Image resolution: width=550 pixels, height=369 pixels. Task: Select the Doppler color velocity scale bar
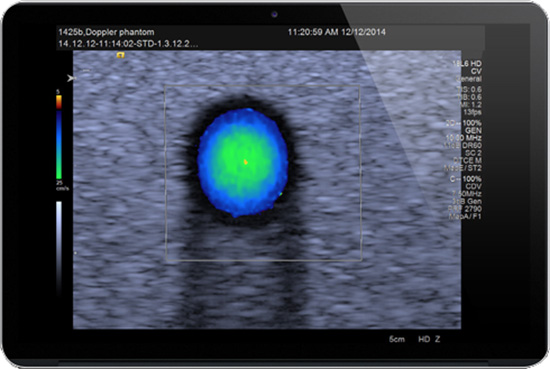pyautogui.click(x=59, y=137)
